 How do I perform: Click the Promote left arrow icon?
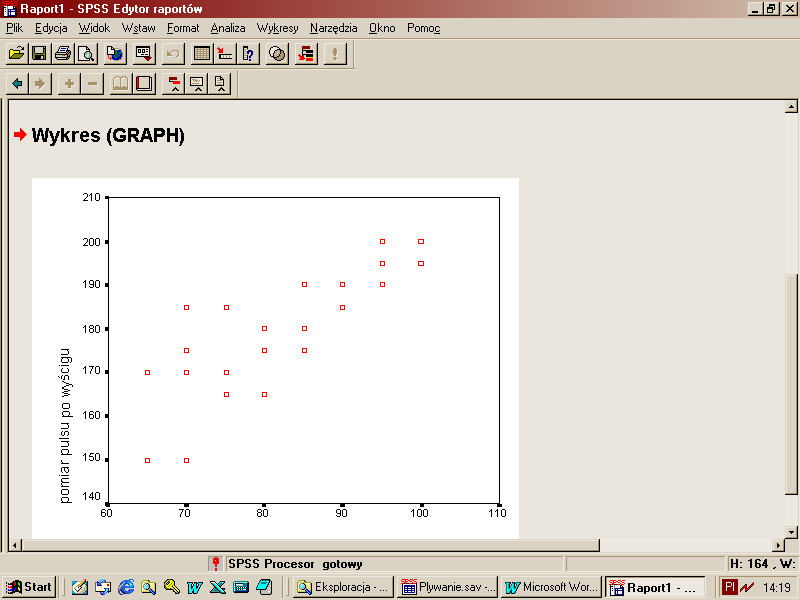[x=17, y=83]
